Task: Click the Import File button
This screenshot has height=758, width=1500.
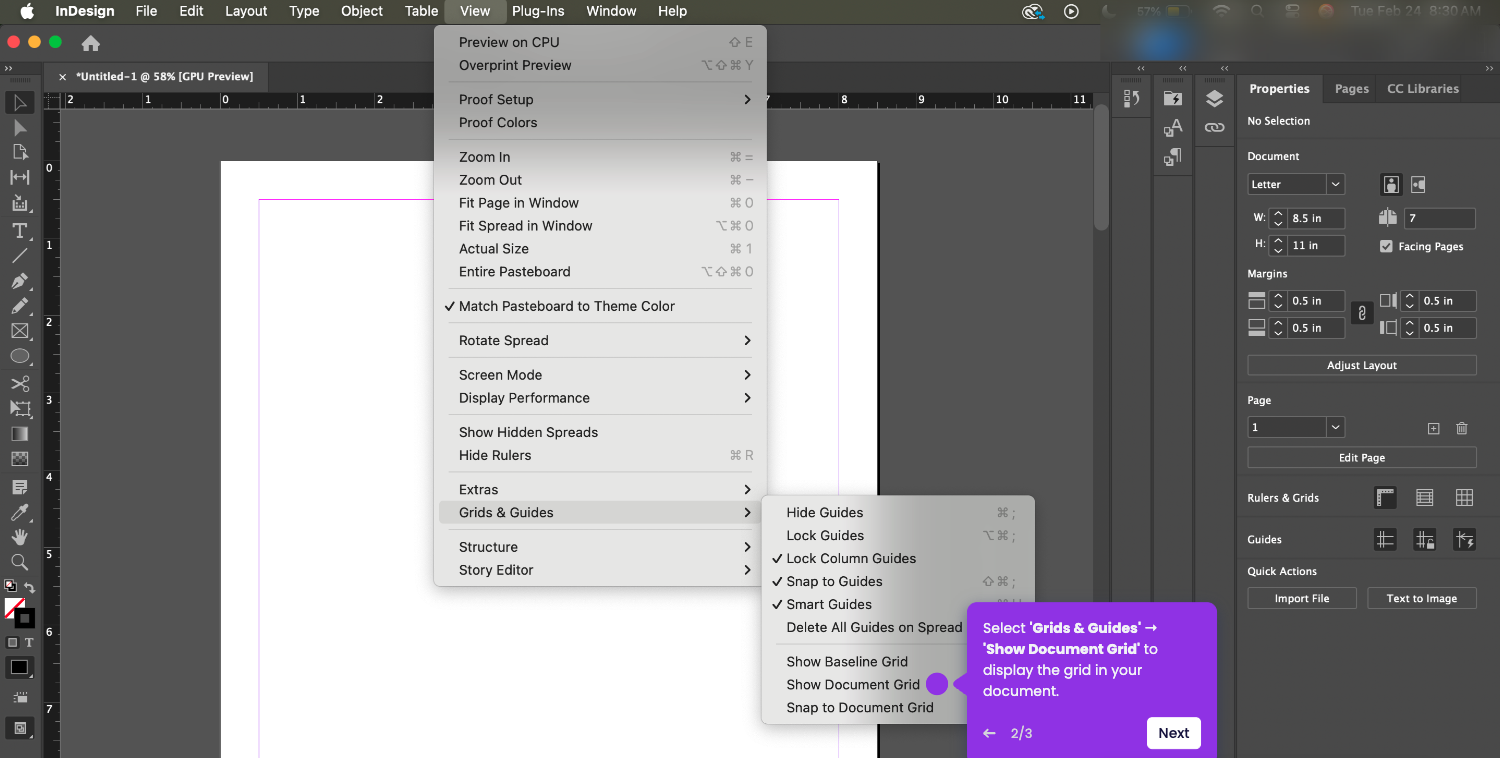Action: coord(1302,598)
